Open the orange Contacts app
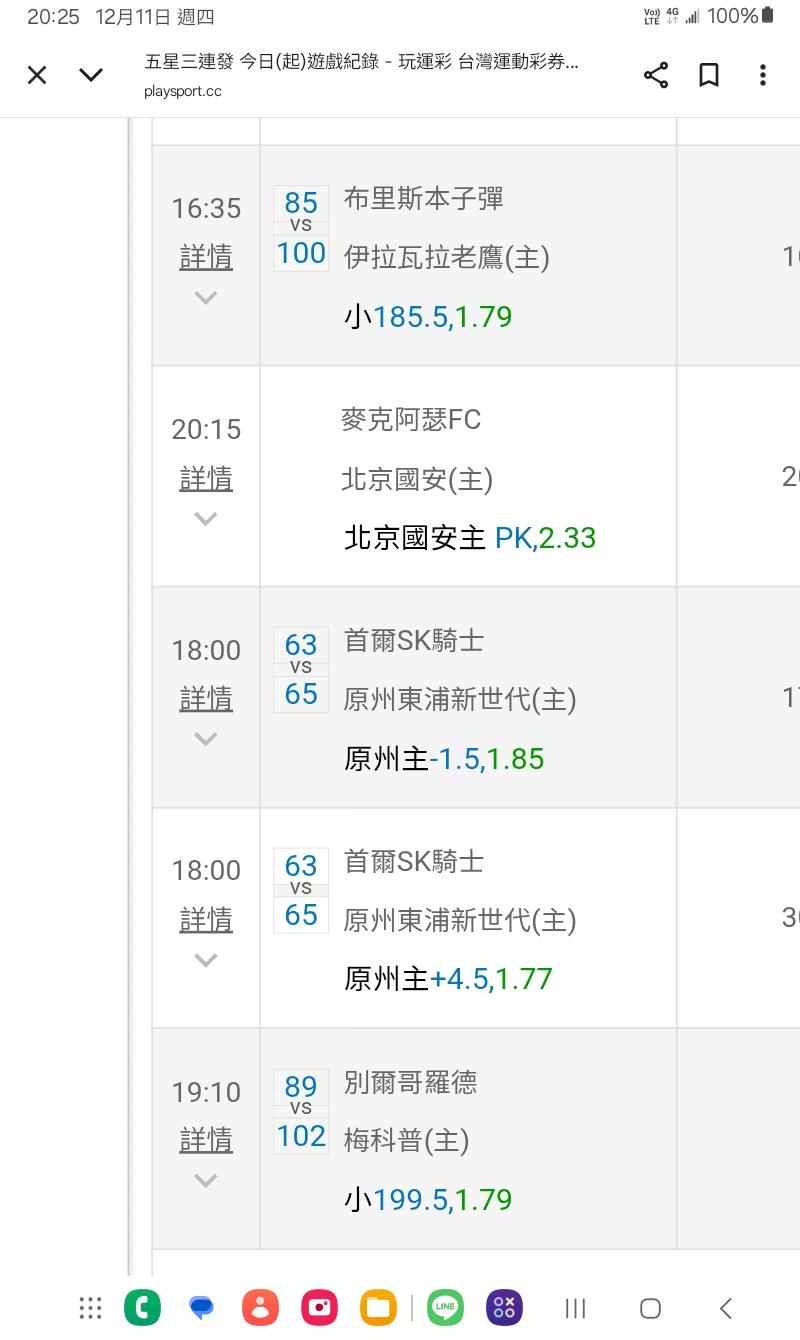The image size is (800, 1340). pos(260,1307)
